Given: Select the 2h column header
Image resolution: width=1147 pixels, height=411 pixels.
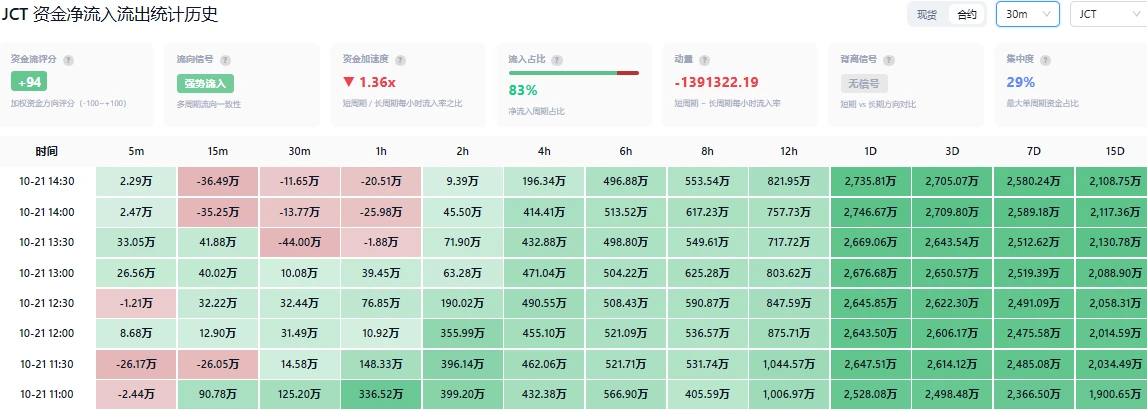Looking at the screenshot, I should tap(462, 151).
